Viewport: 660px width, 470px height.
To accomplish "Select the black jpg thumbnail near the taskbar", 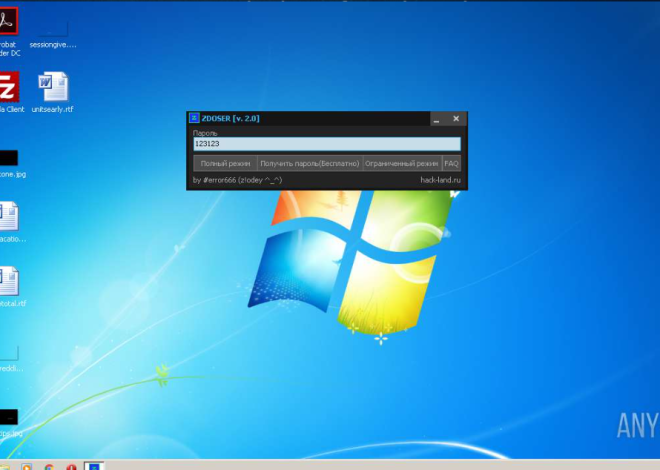I will 8,416.
